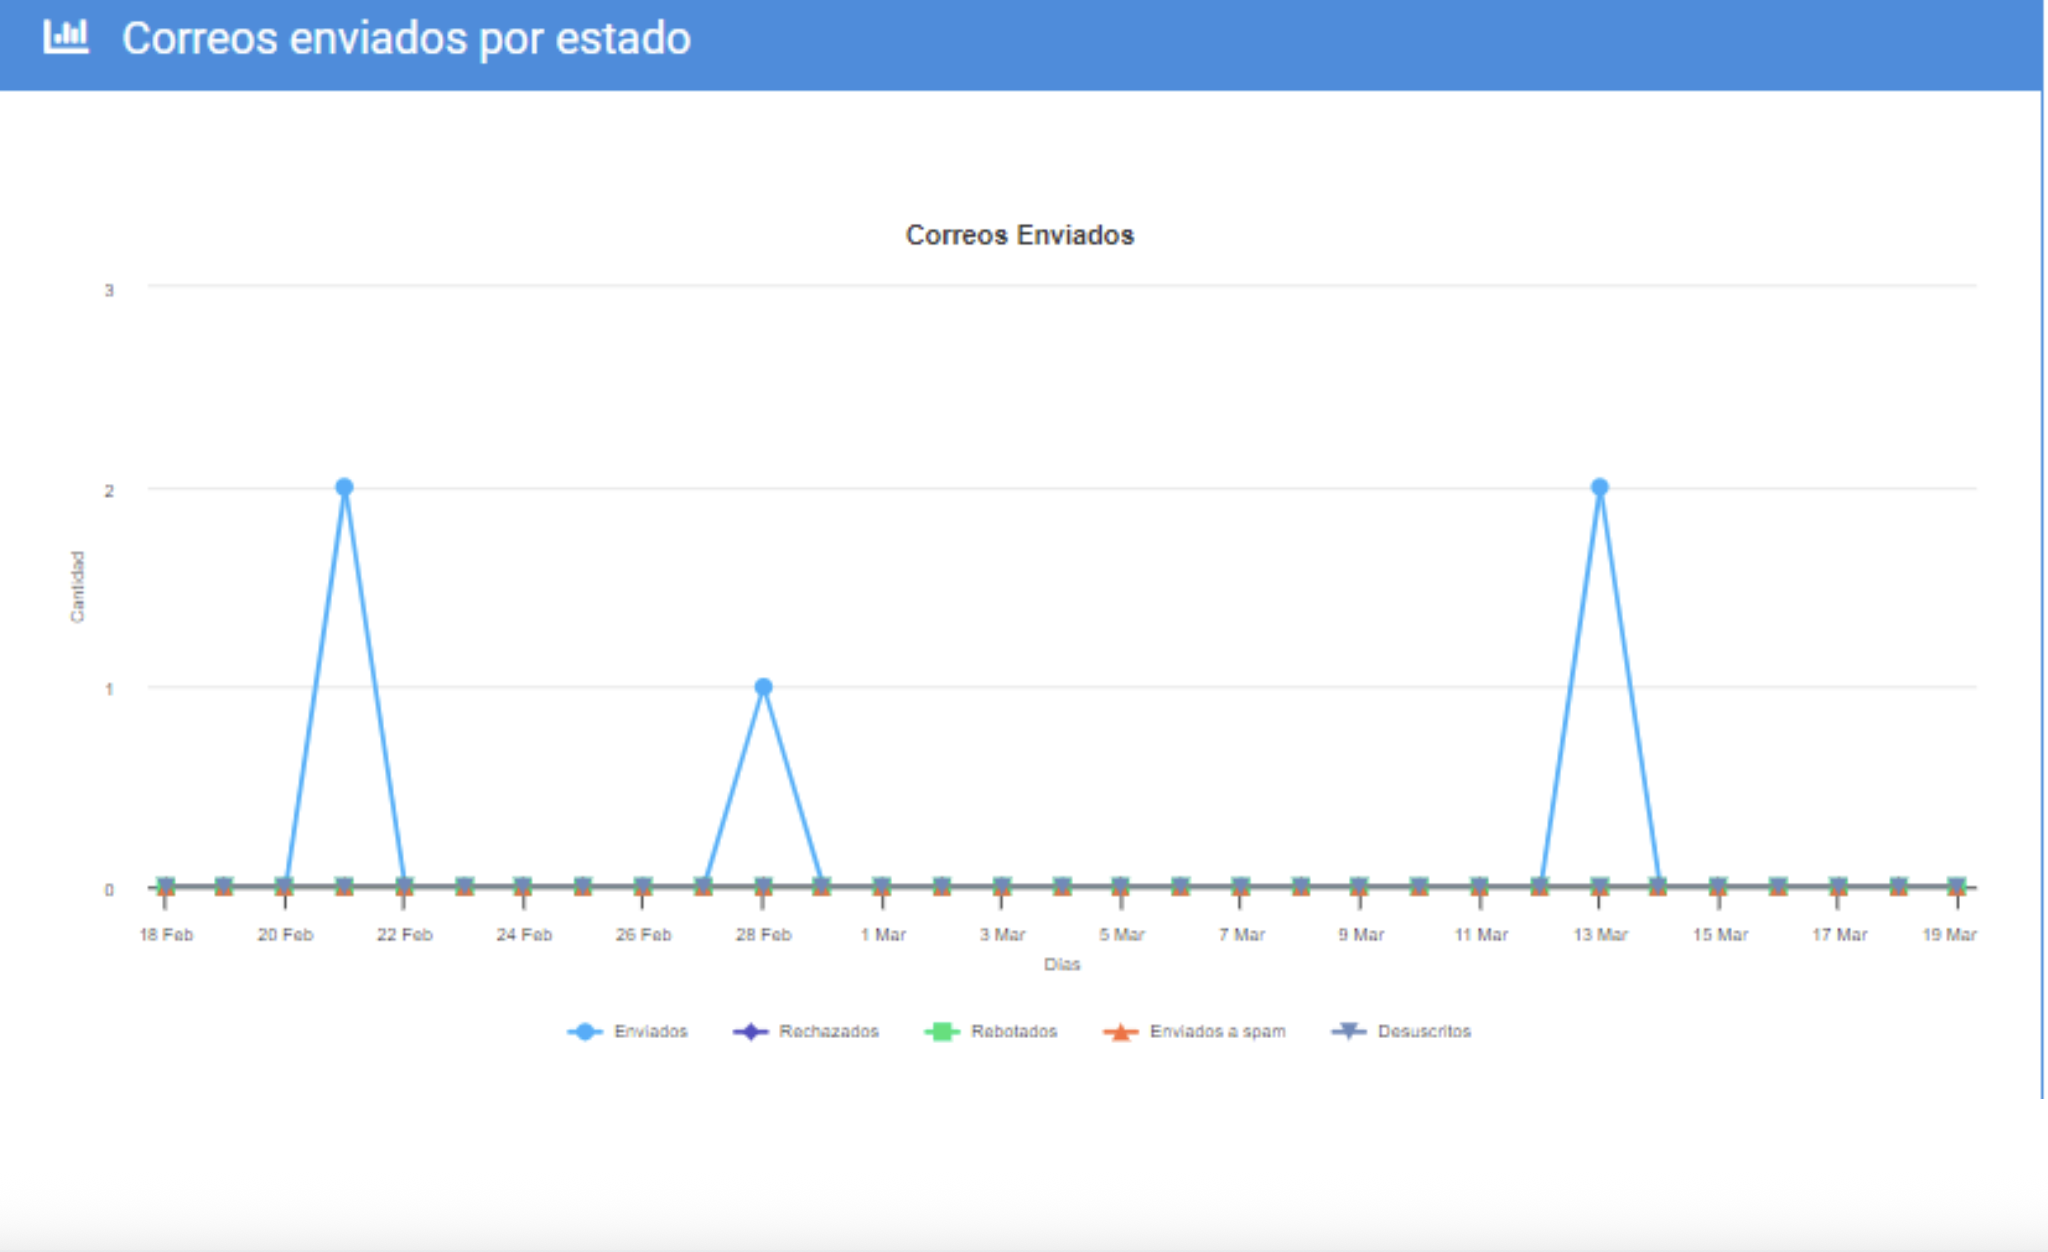Image resolution: width=2048 pixels, height=1252 pixels.
Task: Click the Enviados blue circle legend marker
Action: (585, 1031)
